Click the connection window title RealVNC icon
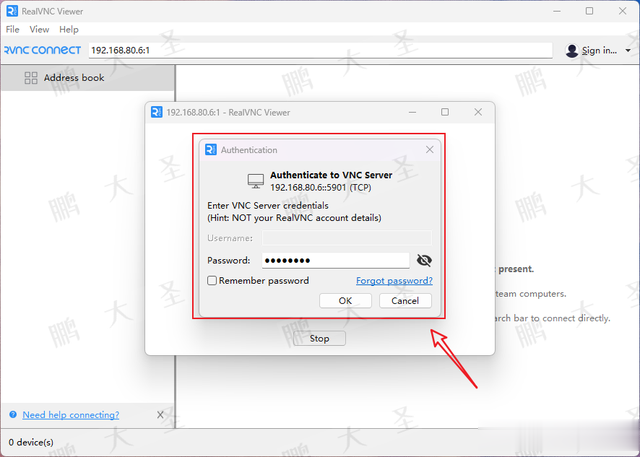 [x=157, y=112]
